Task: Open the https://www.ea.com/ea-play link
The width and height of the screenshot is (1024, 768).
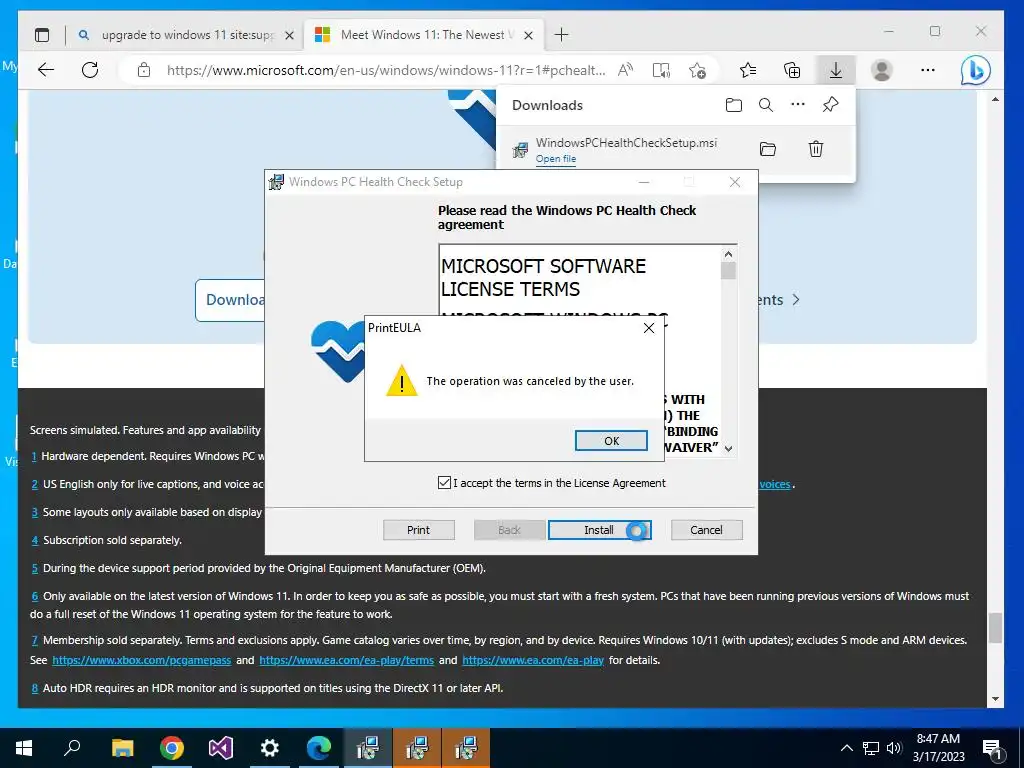Action: (533, 660)
